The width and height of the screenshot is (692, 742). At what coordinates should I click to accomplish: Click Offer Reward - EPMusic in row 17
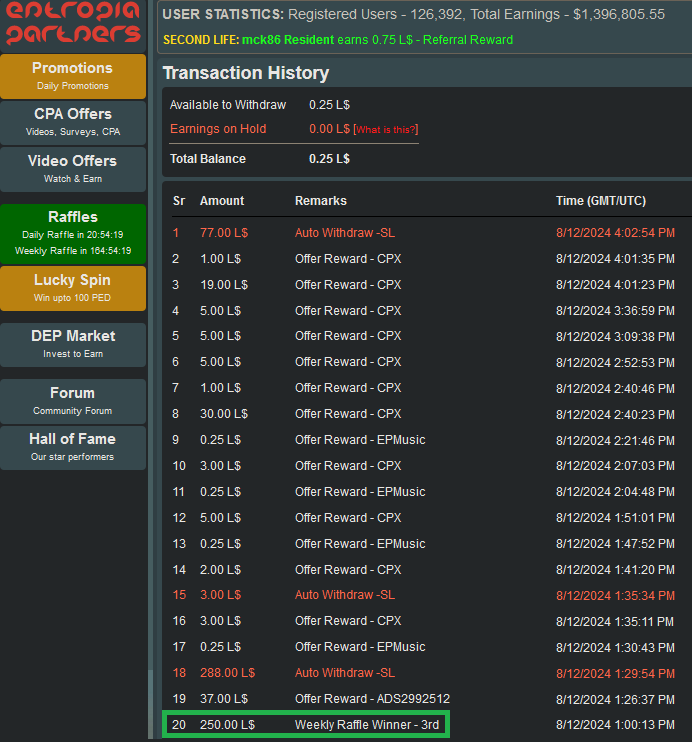tap(360, 647)
